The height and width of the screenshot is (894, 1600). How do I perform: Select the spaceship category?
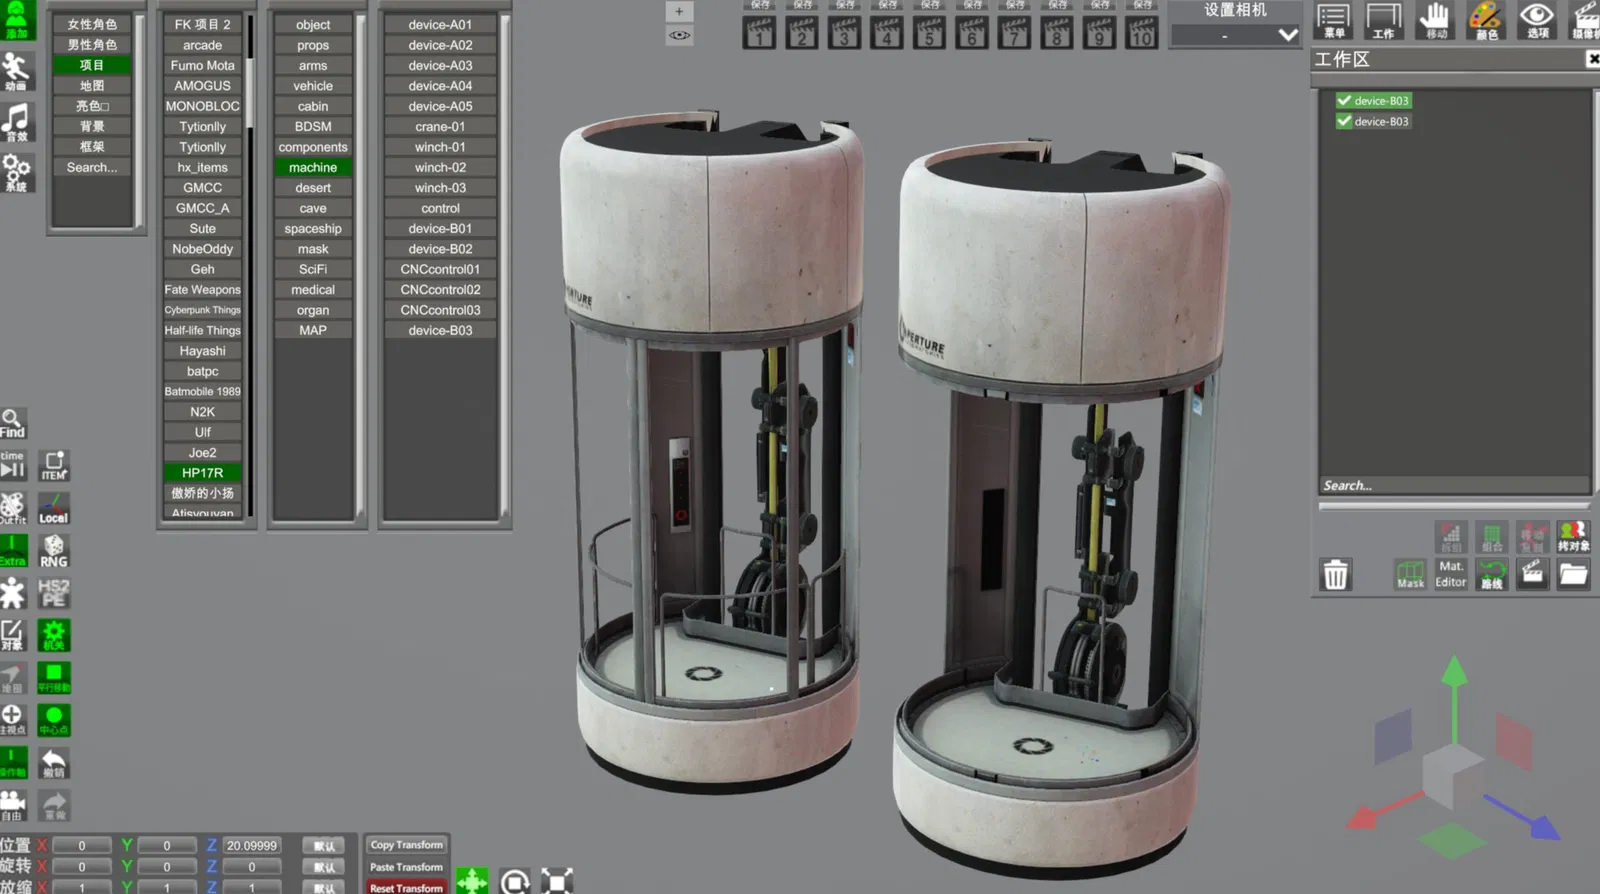point(313,228)
